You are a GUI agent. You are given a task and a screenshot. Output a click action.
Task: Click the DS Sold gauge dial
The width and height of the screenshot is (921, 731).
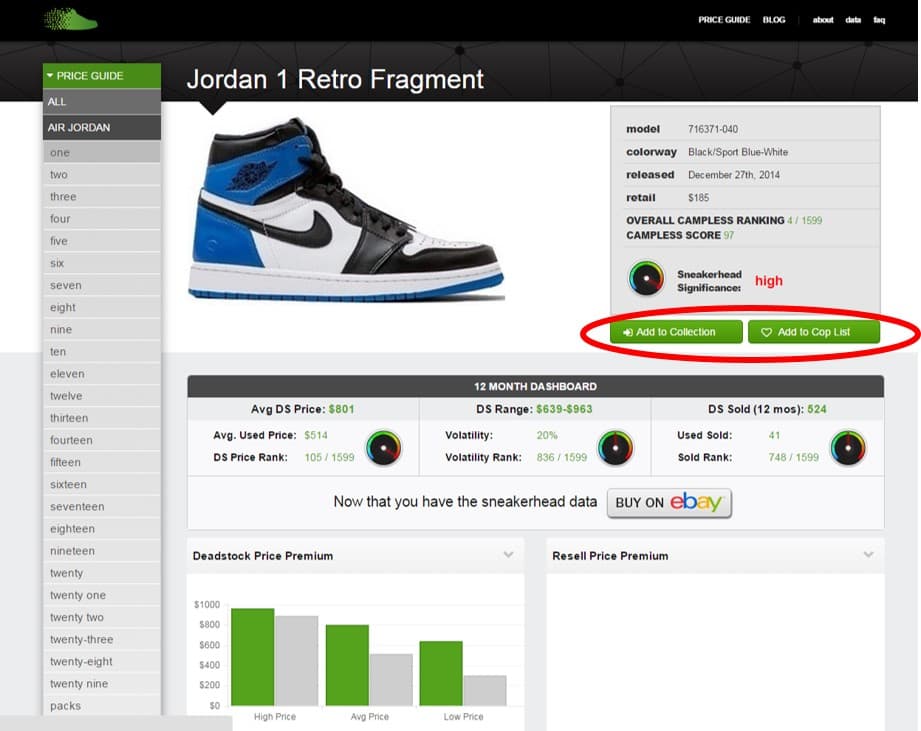pos(848,448)
